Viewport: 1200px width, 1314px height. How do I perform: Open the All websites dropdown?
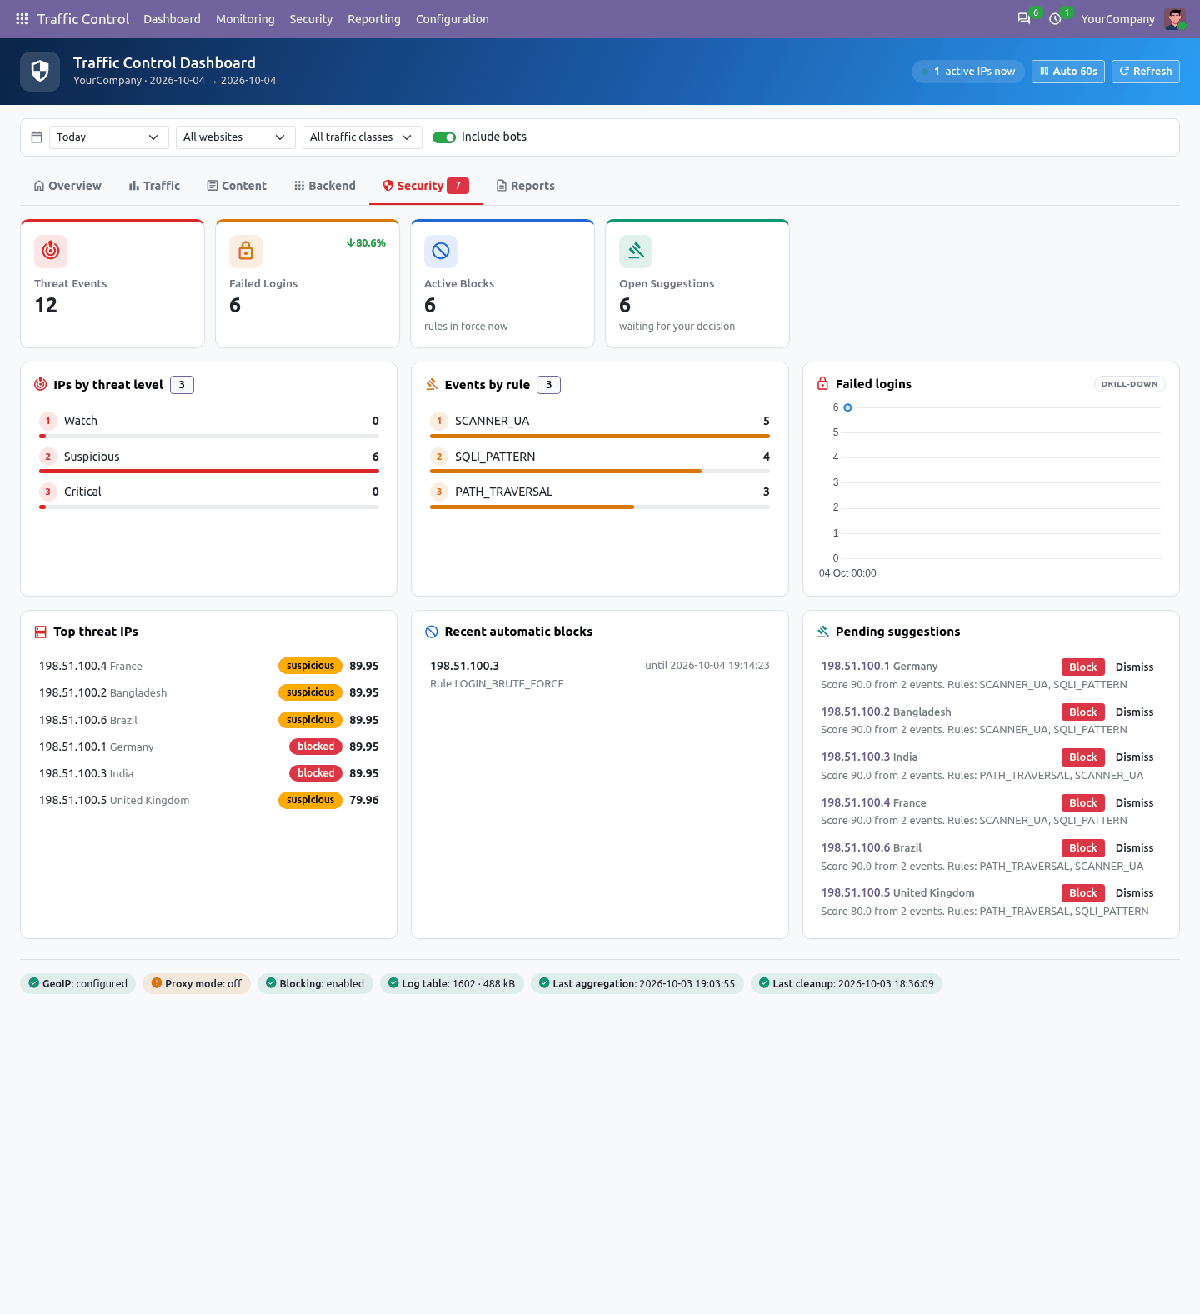(235, 137)
